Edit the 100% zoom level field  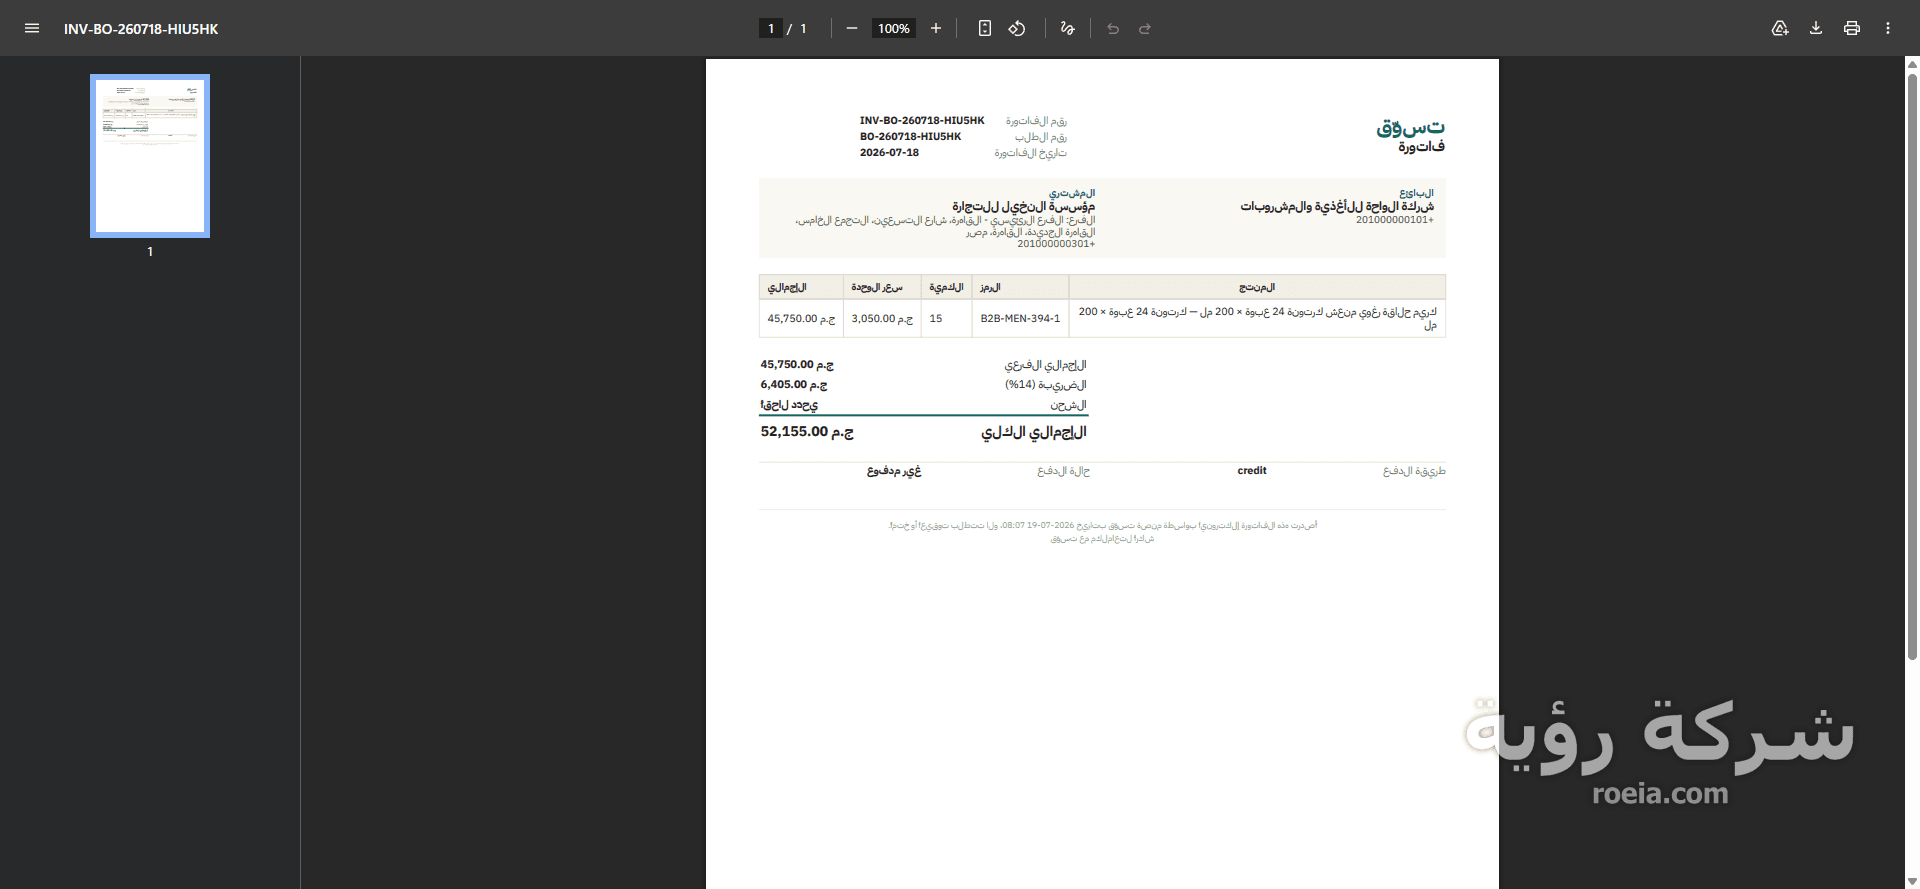point(894,28)
